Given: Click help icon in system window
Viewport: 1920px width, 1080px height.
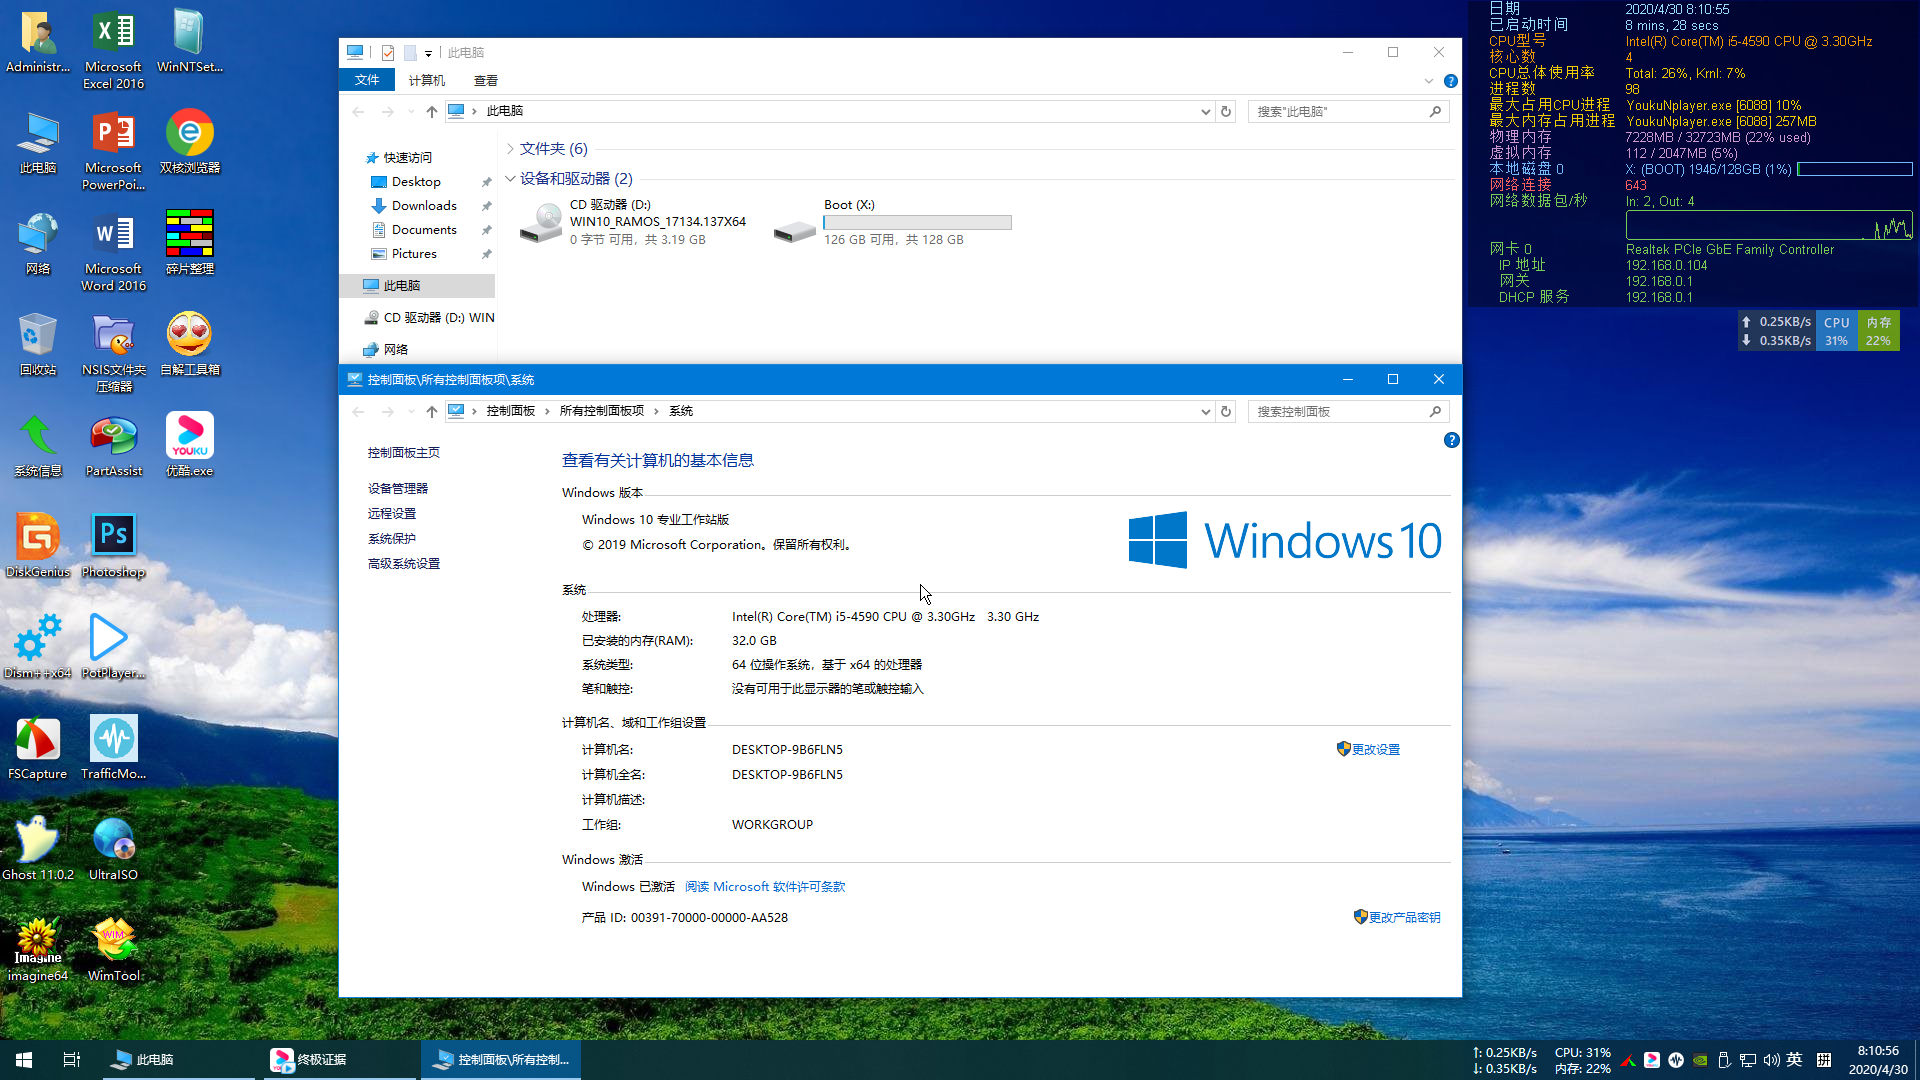Looking at the screenshot, I should [1451, 440].
